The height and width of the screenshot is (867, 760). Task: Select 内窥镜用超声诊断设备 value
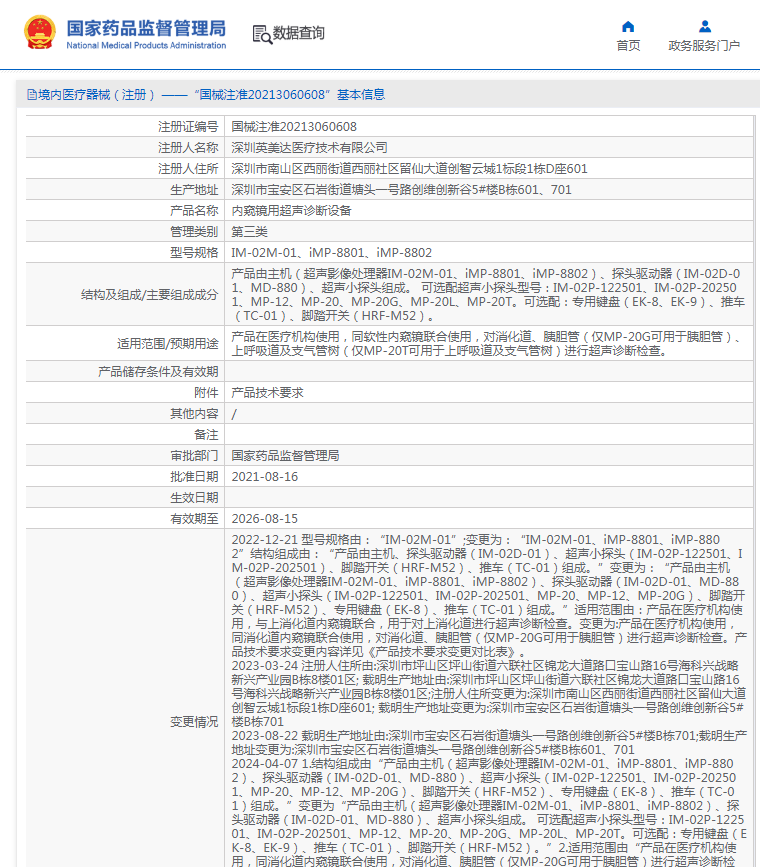[291, 211]
